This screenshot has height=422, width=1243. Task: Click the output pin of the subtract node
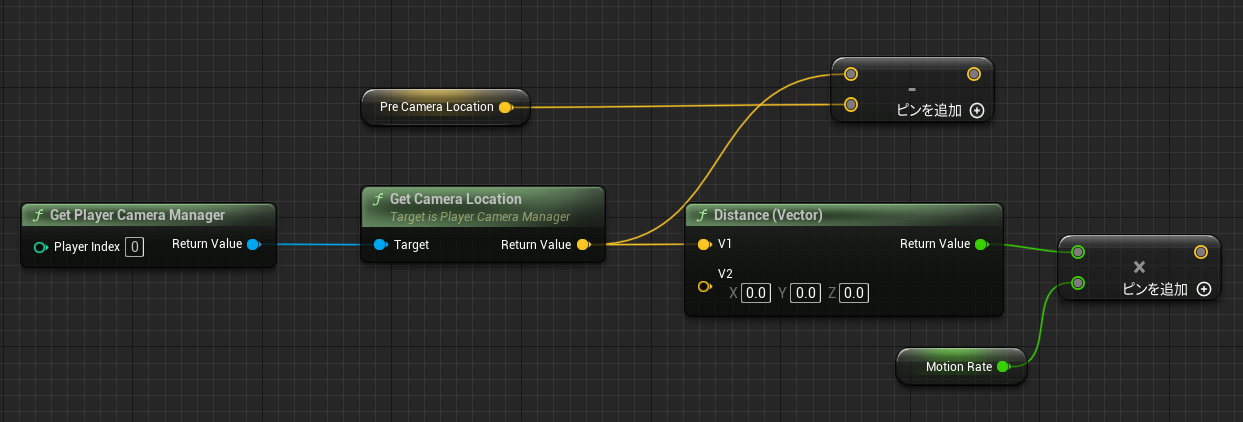974,74
